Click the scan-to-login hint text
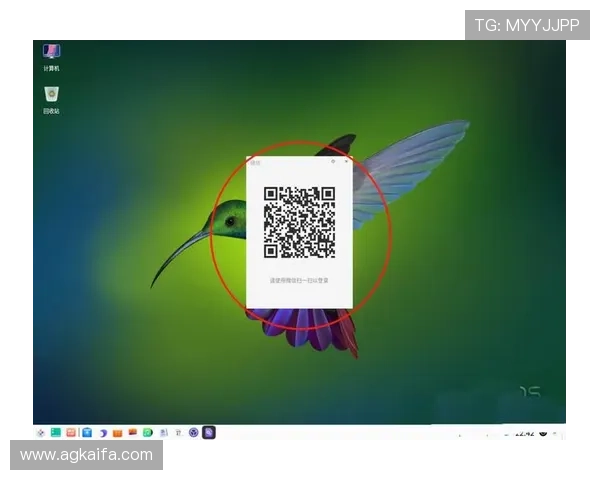Image resolution: width=600 pixels, height=480 pixels. click(299, 280)
